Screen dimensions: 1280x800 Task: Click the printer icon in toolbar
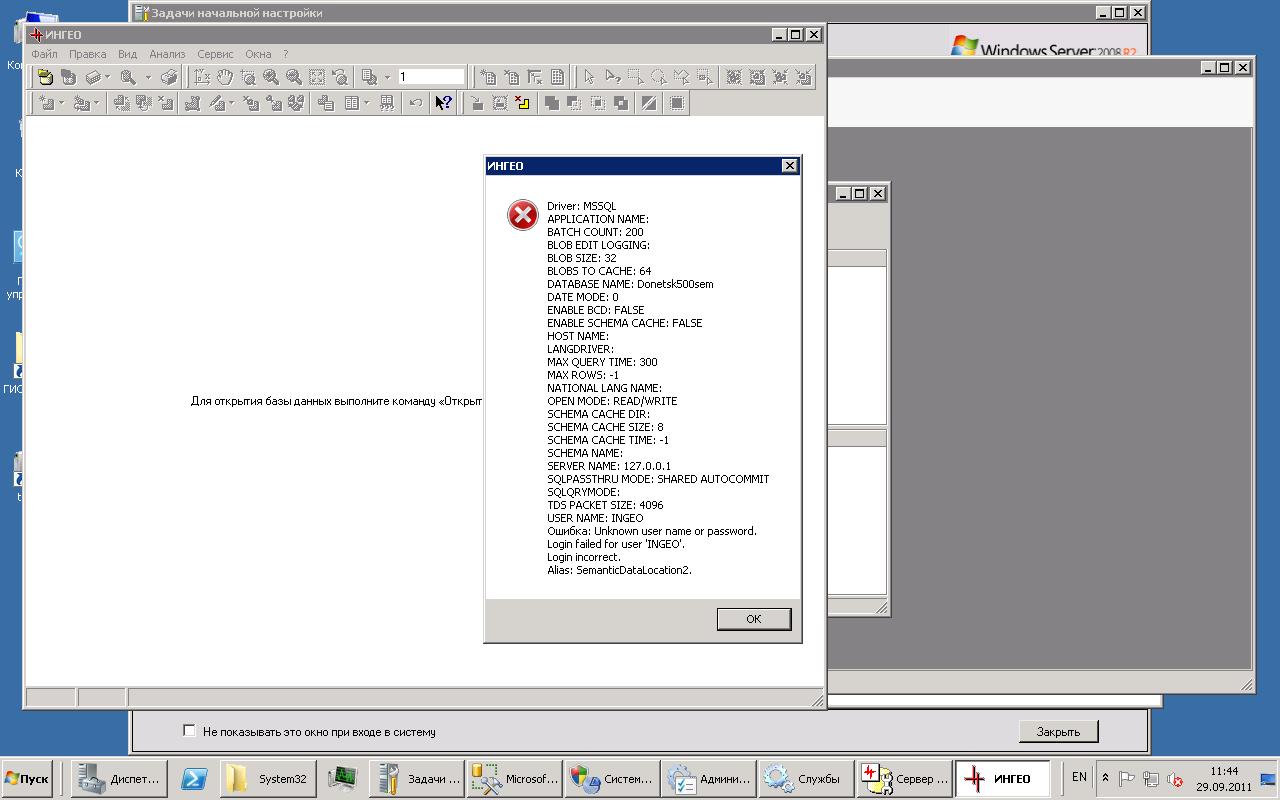(x=169, y=77)
